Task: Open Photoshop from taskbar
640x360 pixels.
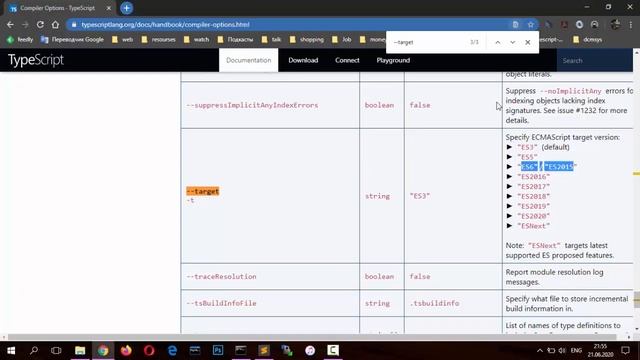Action: coord(218,351)
